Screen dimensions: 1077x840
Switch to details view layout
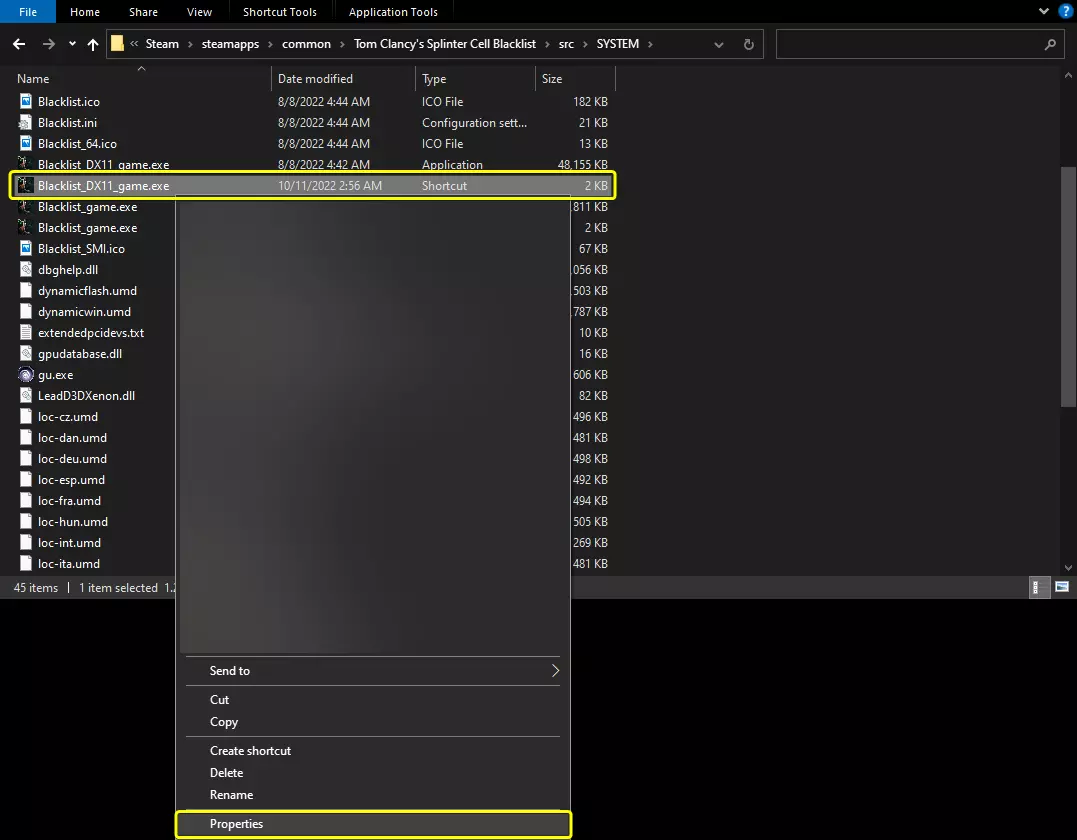[1040, 588]
